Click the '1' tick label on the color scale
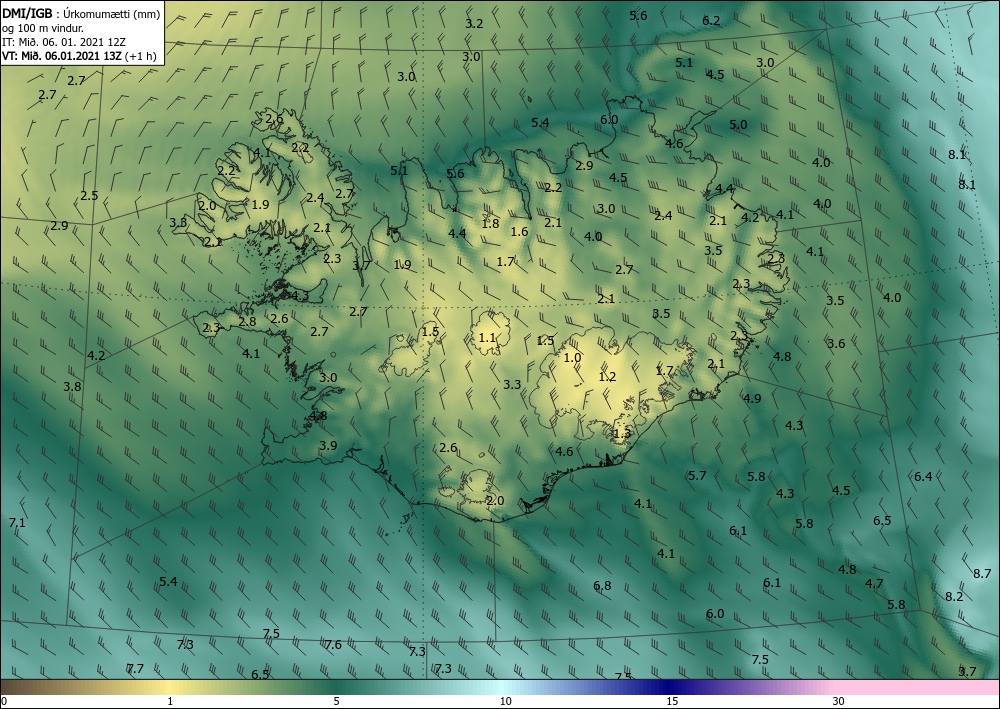1000x709 pixels. (x=170, y=701)
